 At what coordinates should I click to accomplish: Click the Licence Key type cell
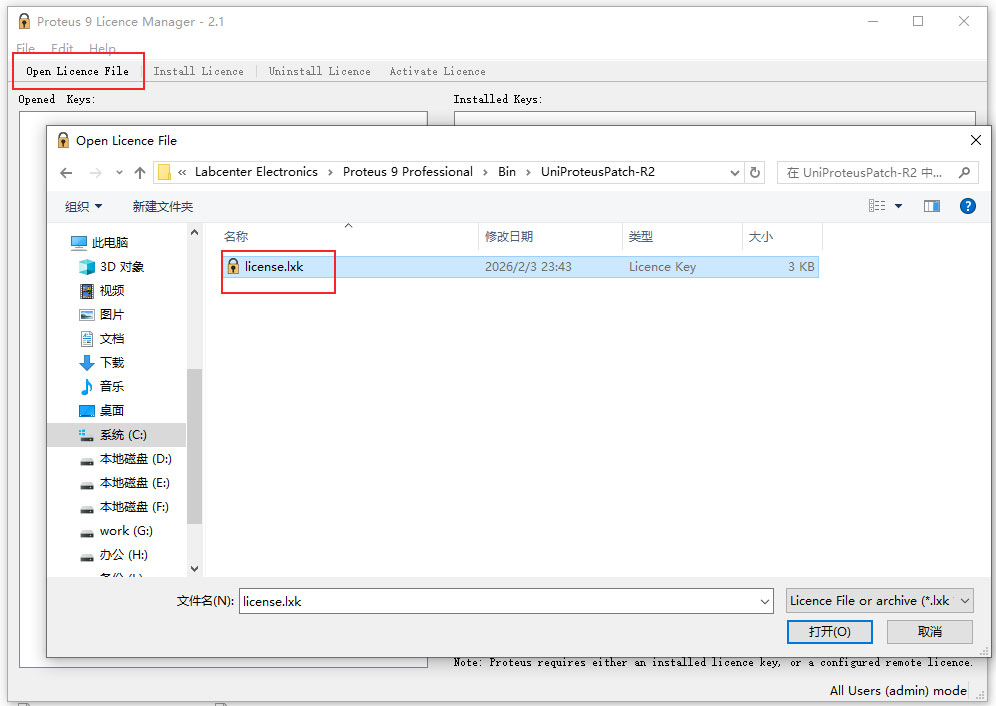click(x=662, y=267)
